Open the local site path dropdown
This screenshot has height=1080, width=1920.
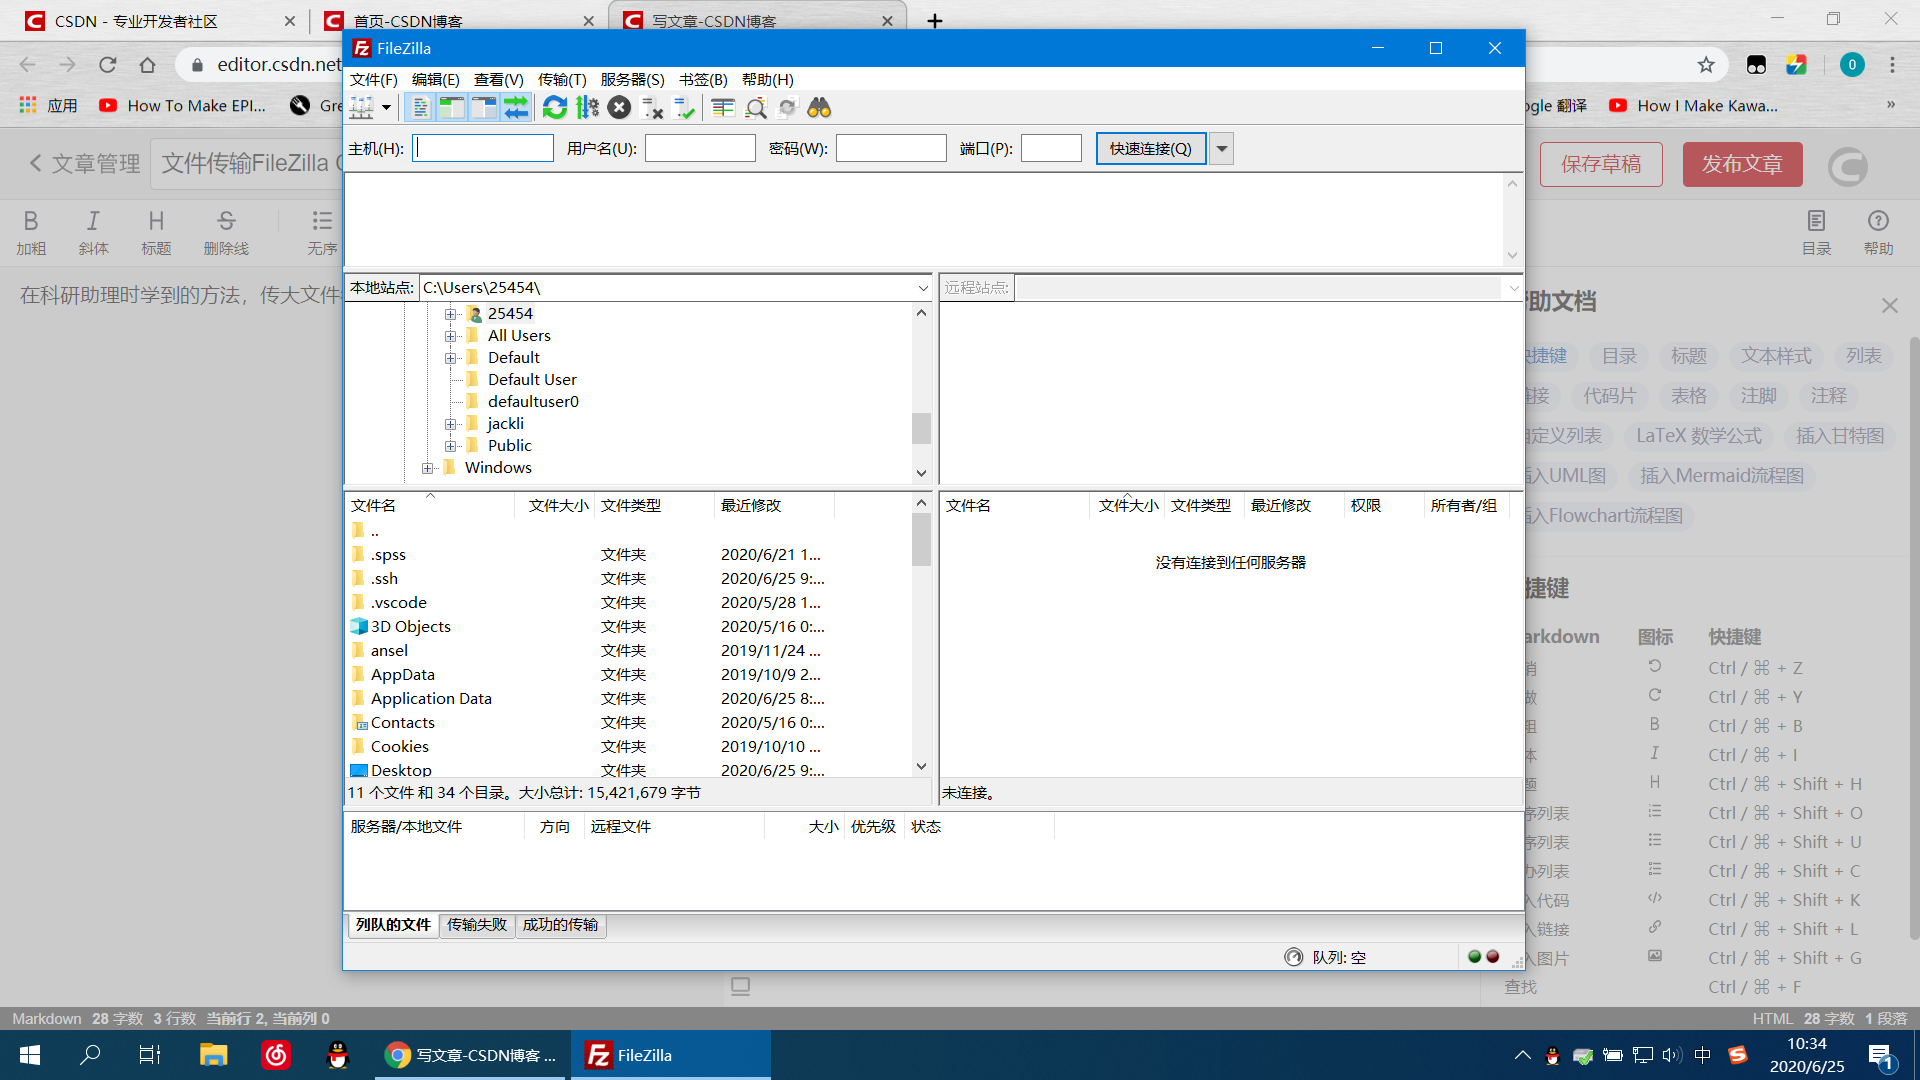[x=923, y=288]
